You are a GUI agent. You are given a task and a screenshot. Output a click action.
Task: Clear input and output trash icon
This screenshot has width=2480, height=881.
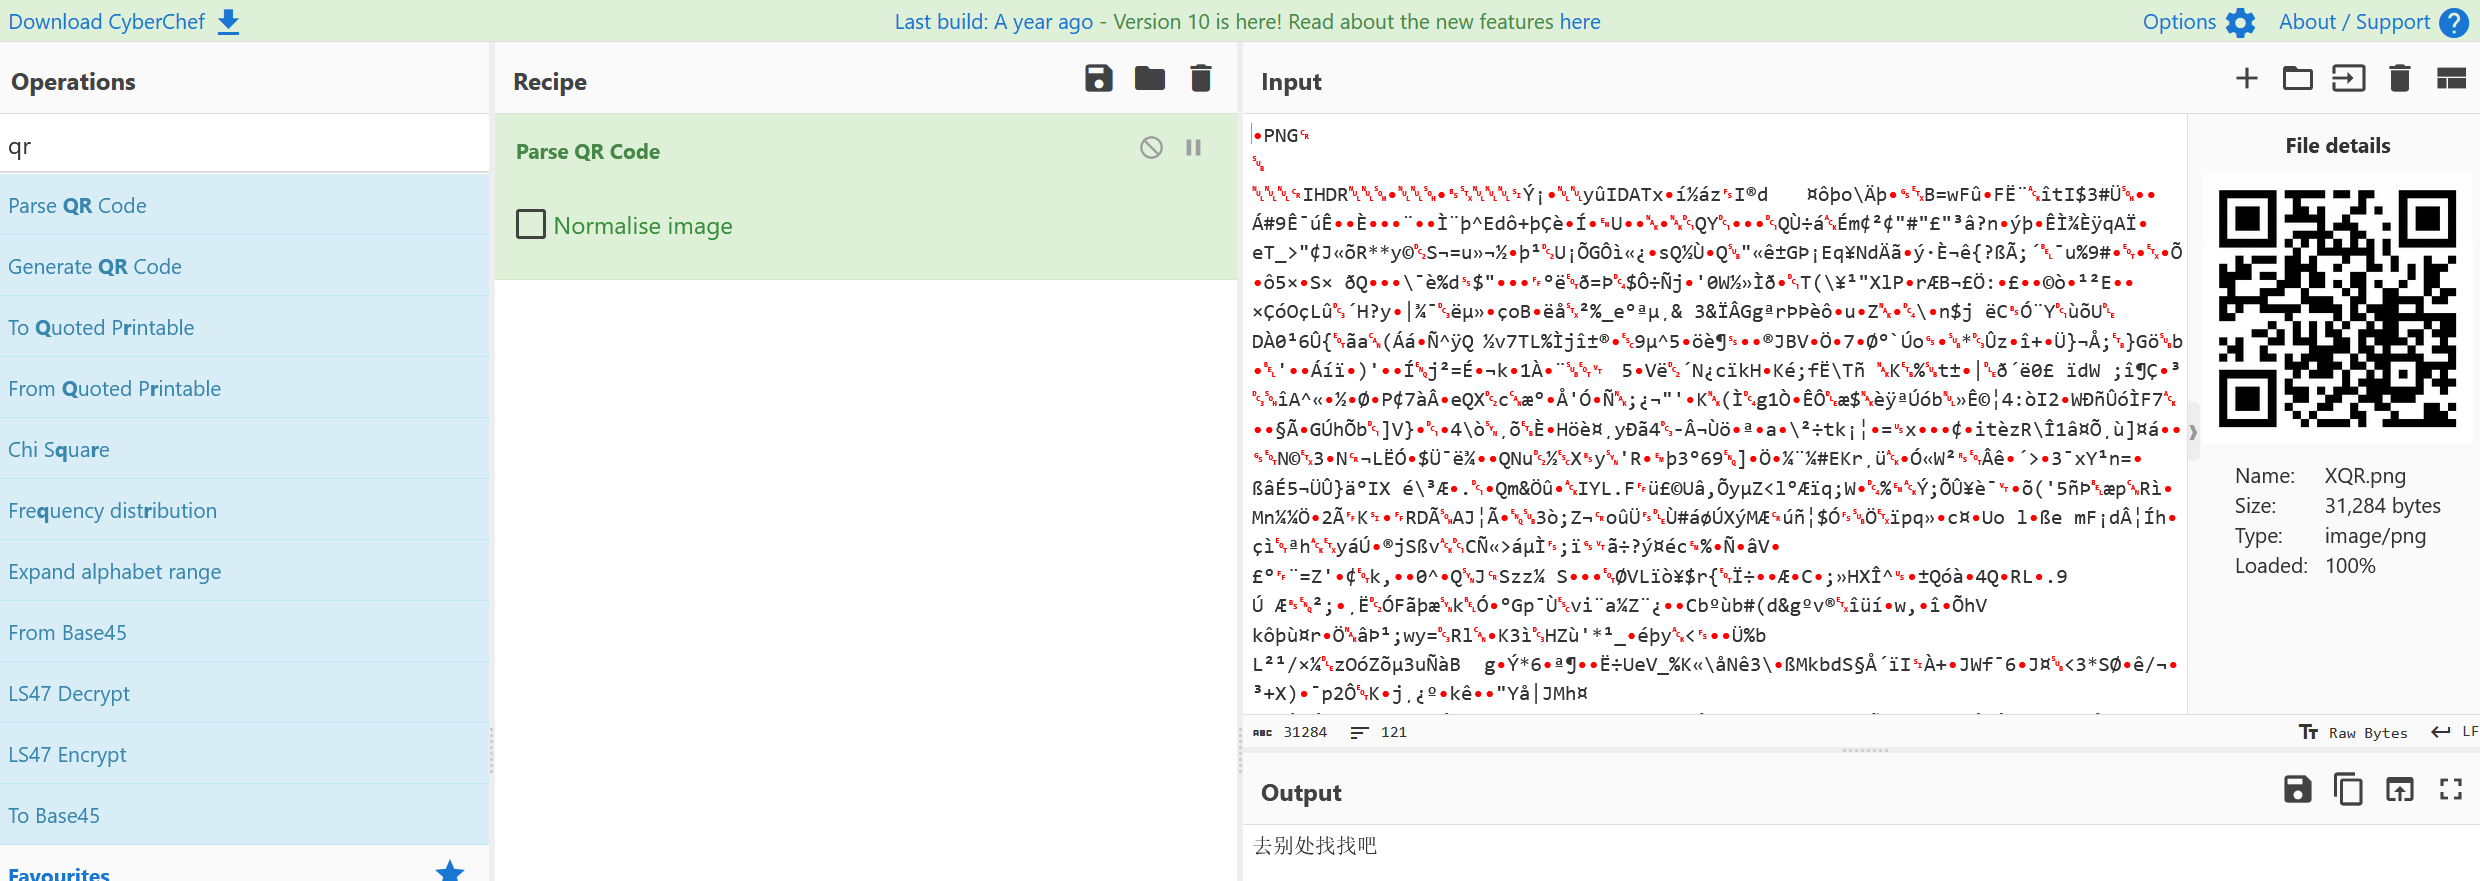pyautogui.click(x=2400, y=78)
